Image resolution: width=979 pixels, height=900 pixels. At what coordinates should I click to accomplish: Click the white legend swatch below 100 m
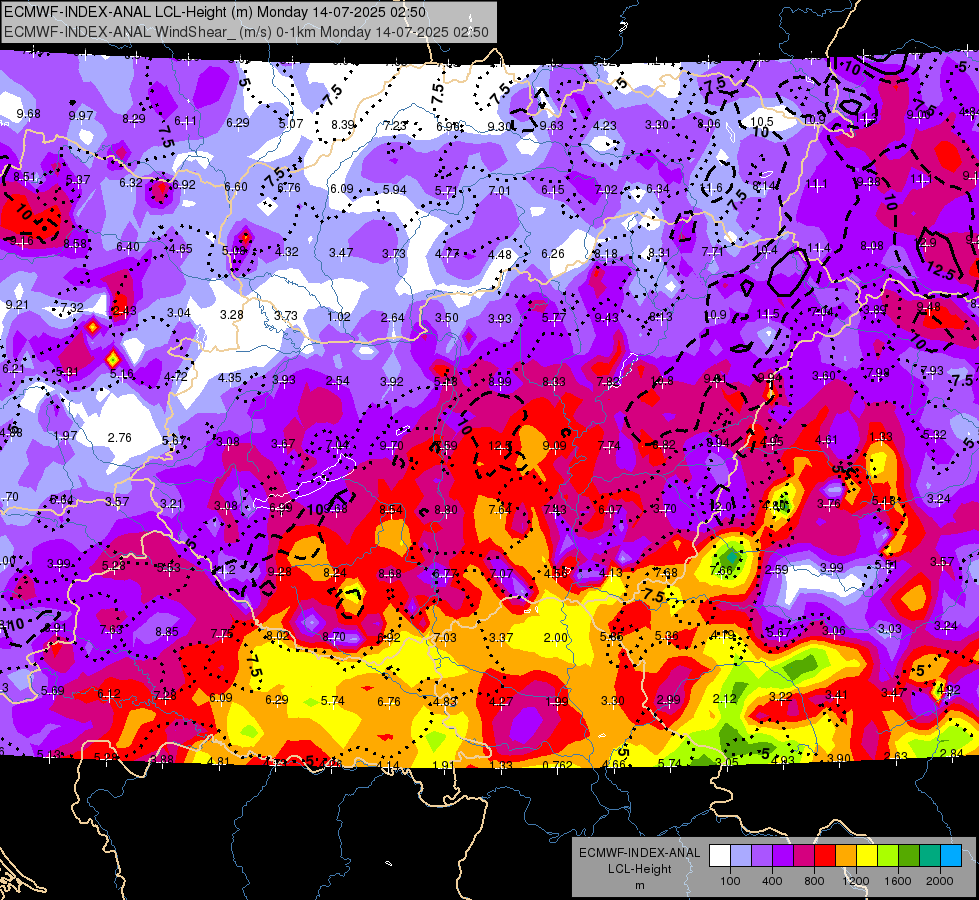[720, 856]
